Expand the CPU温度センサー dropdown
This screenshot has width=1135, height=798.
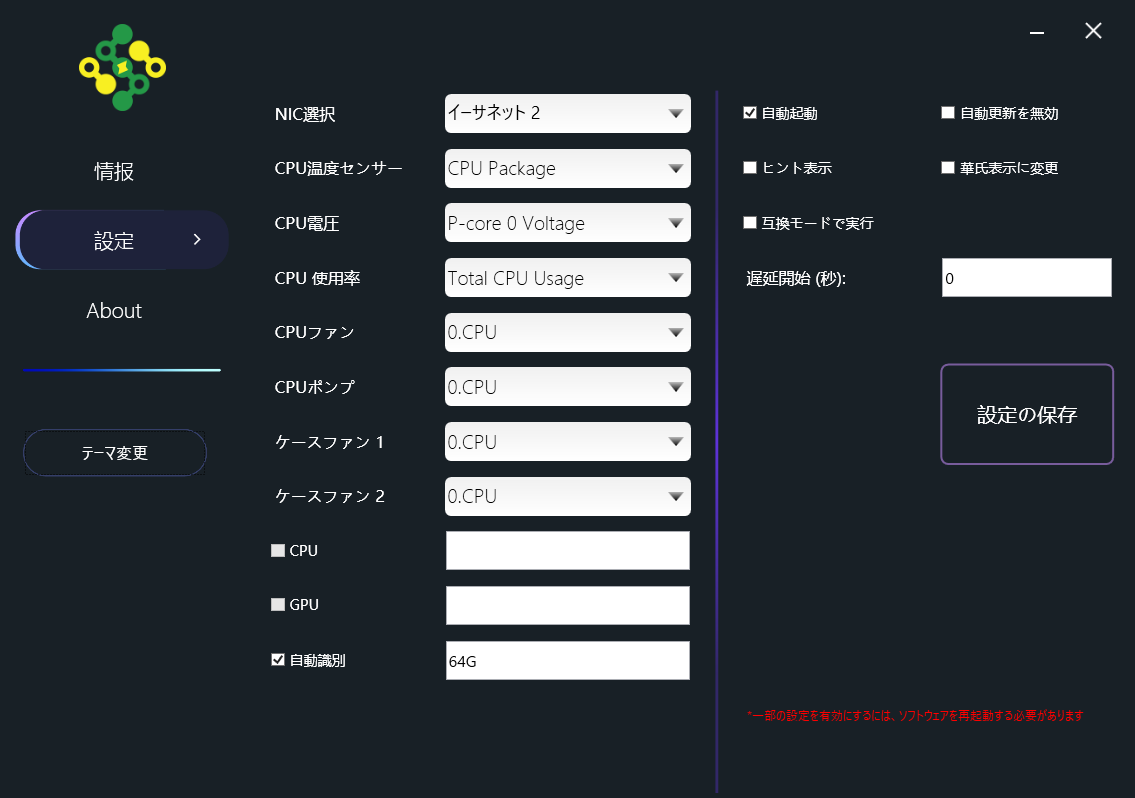[567, 168]
